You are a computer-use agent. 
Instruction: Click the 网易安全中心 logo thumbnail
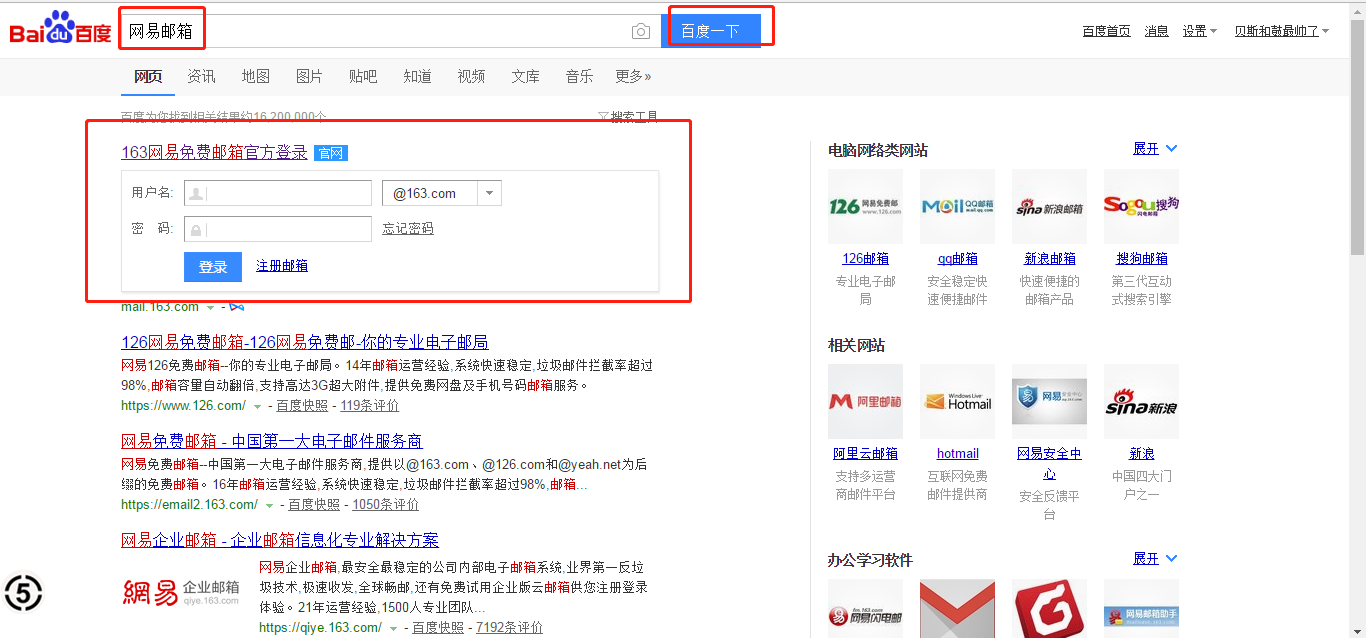pyautogui.click(x=1049, y=401)
